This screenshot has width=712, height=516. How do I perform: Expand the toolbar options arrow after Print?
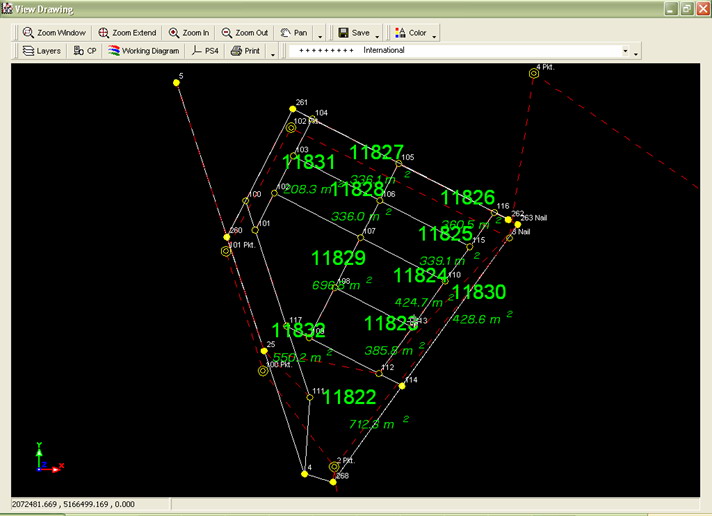coord(274,51)
